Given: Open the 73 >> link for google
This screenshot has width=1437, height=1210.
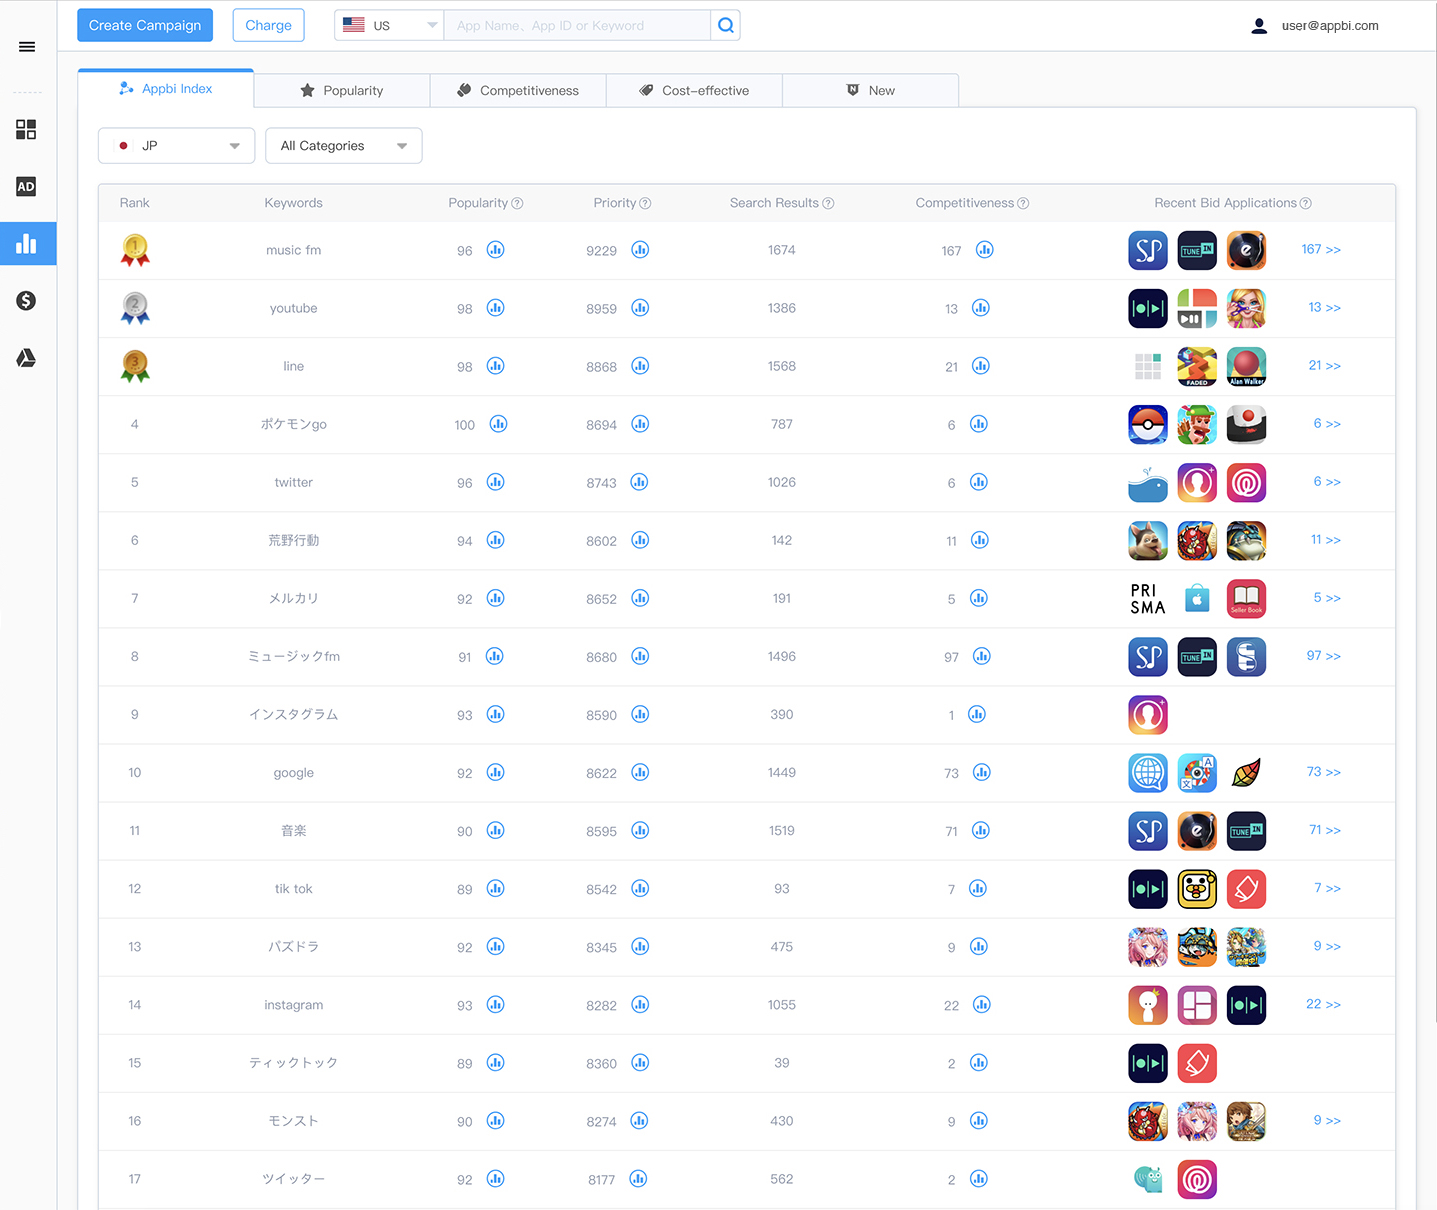Looking at the screenshot, I should coord(1324,771).
